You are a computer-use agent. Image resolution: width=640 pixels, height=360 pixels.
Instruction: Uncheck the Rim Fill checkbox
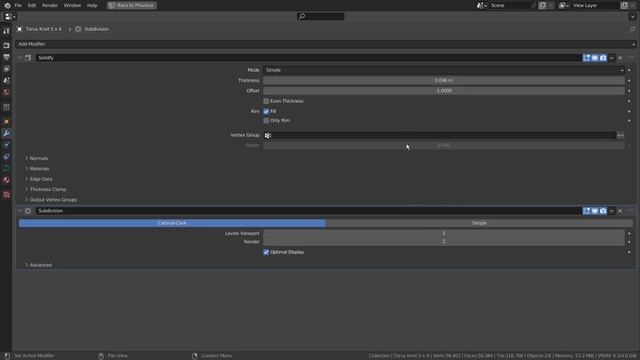coord(266,111)
